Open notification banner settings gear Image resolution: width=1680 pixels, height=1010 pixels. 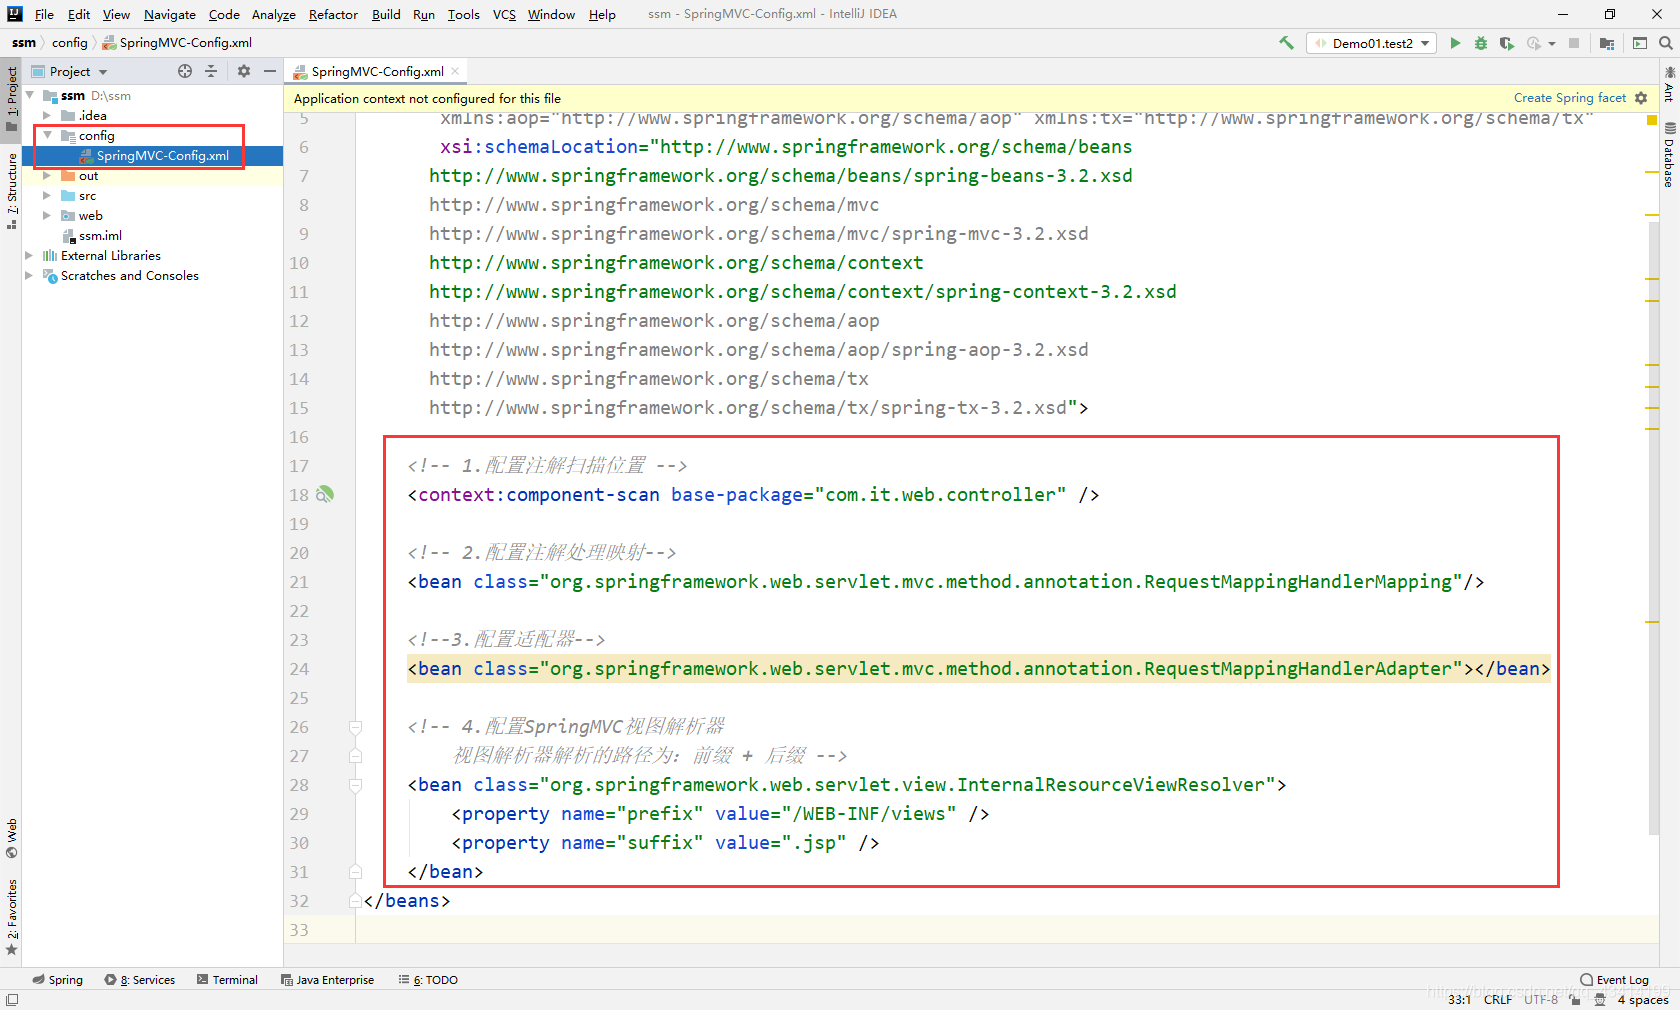(x=1641, y=98)
